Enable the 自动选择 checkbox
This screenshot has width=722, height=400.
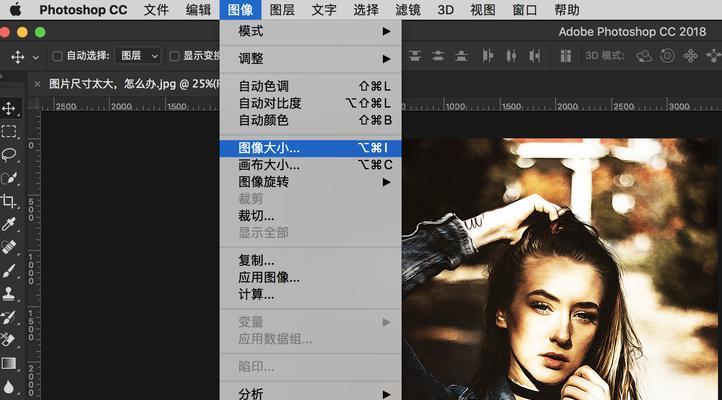tap(58, 56)
